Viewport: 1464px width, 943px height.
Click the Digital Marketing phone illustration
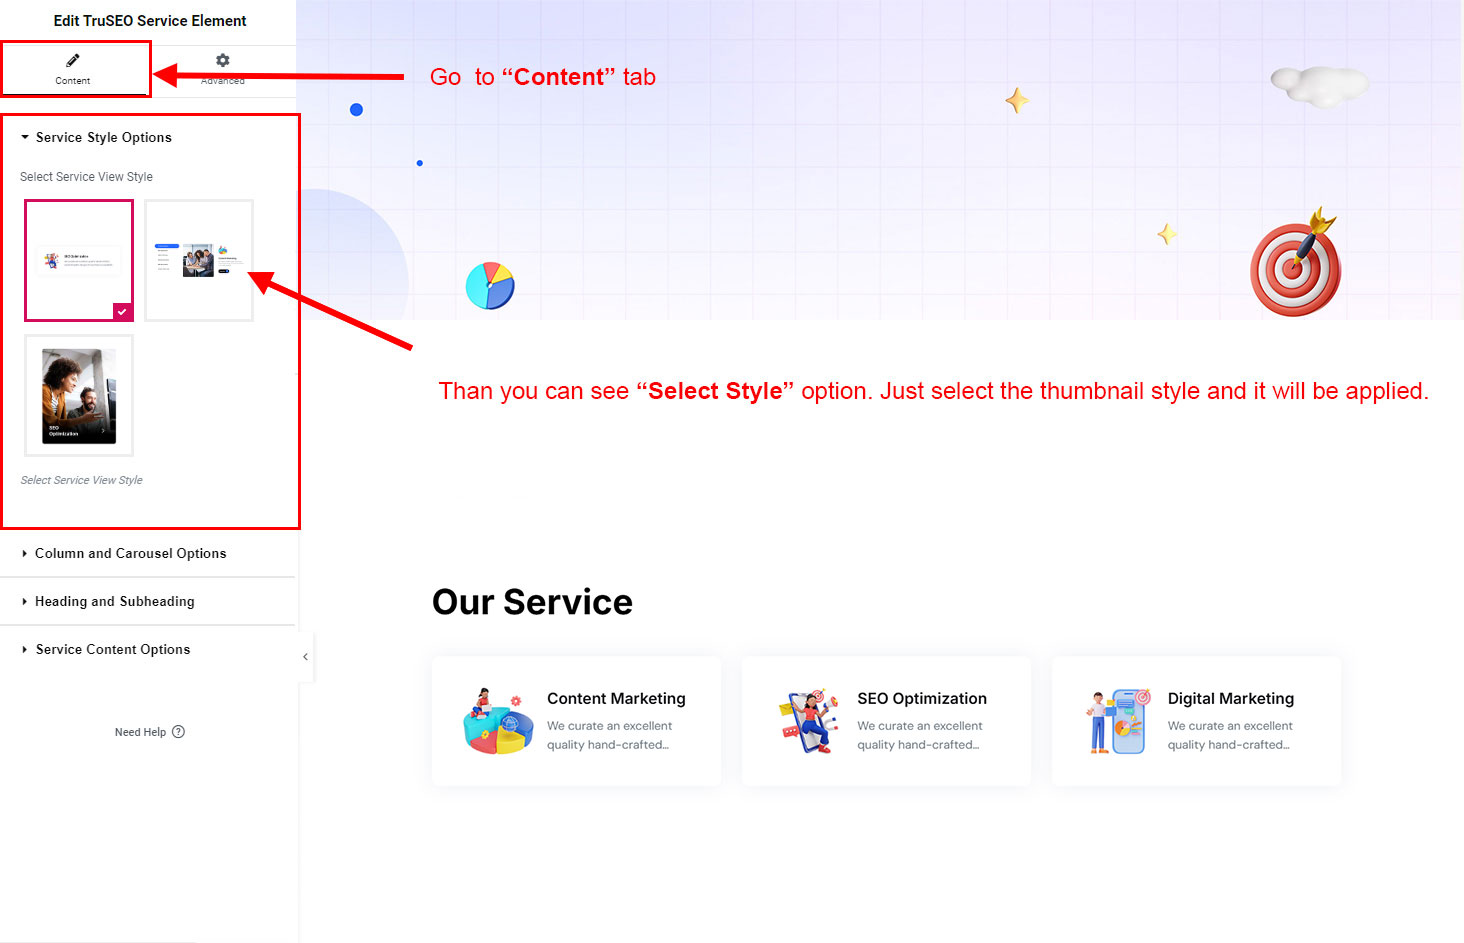click(x=1119, y=721)
